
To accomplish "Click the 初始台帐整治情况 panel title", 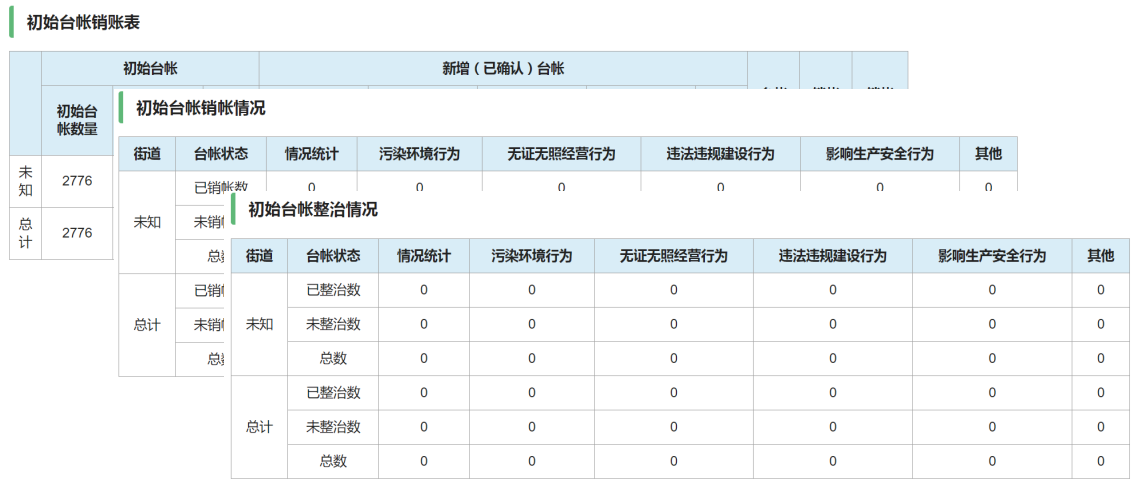I will click(312, 210).
